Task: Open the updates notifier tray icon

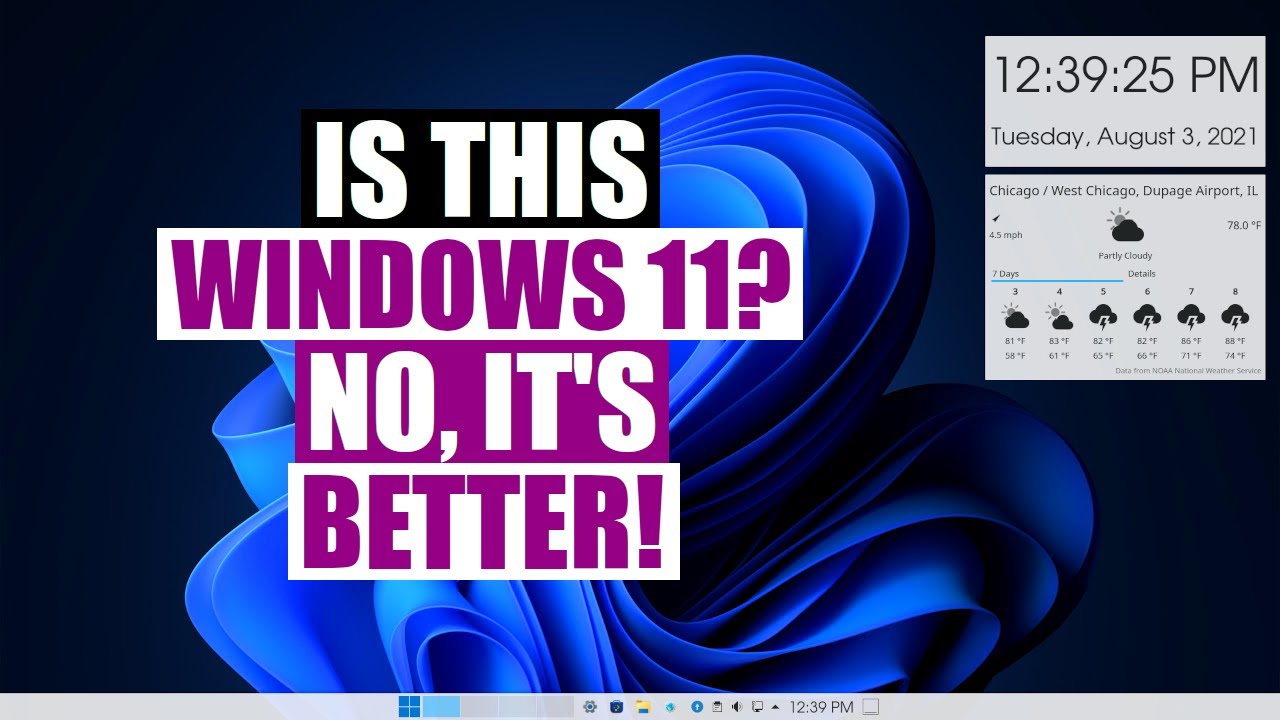Action: coord(697,707)
